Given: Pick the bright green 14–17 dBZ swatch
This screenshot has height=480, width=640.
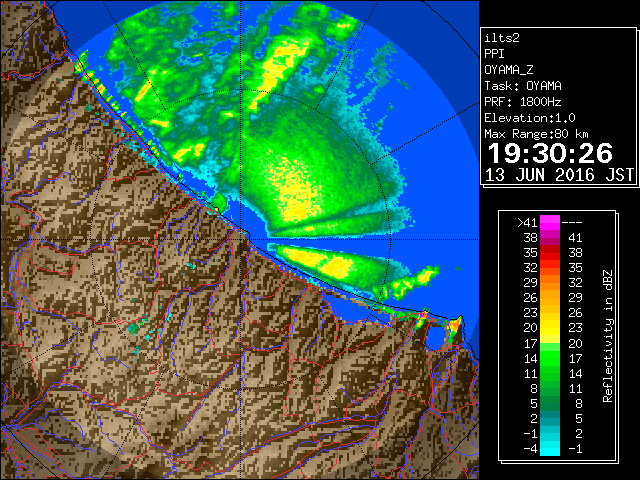Looking at the screenshot, I should tap(550, 358).
